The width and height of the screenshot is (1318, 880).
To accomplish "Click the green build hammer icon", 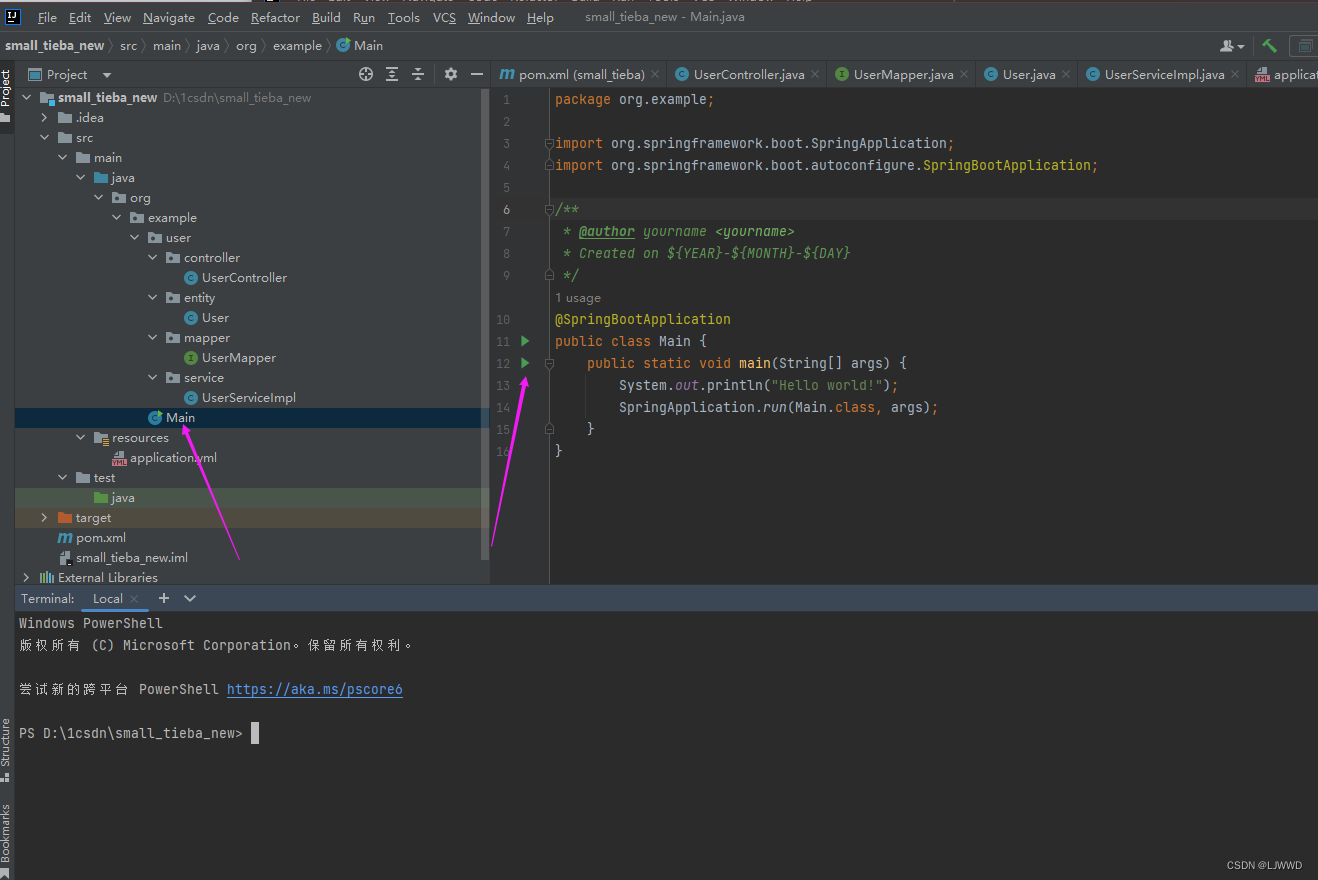I will click(1269, 46).
